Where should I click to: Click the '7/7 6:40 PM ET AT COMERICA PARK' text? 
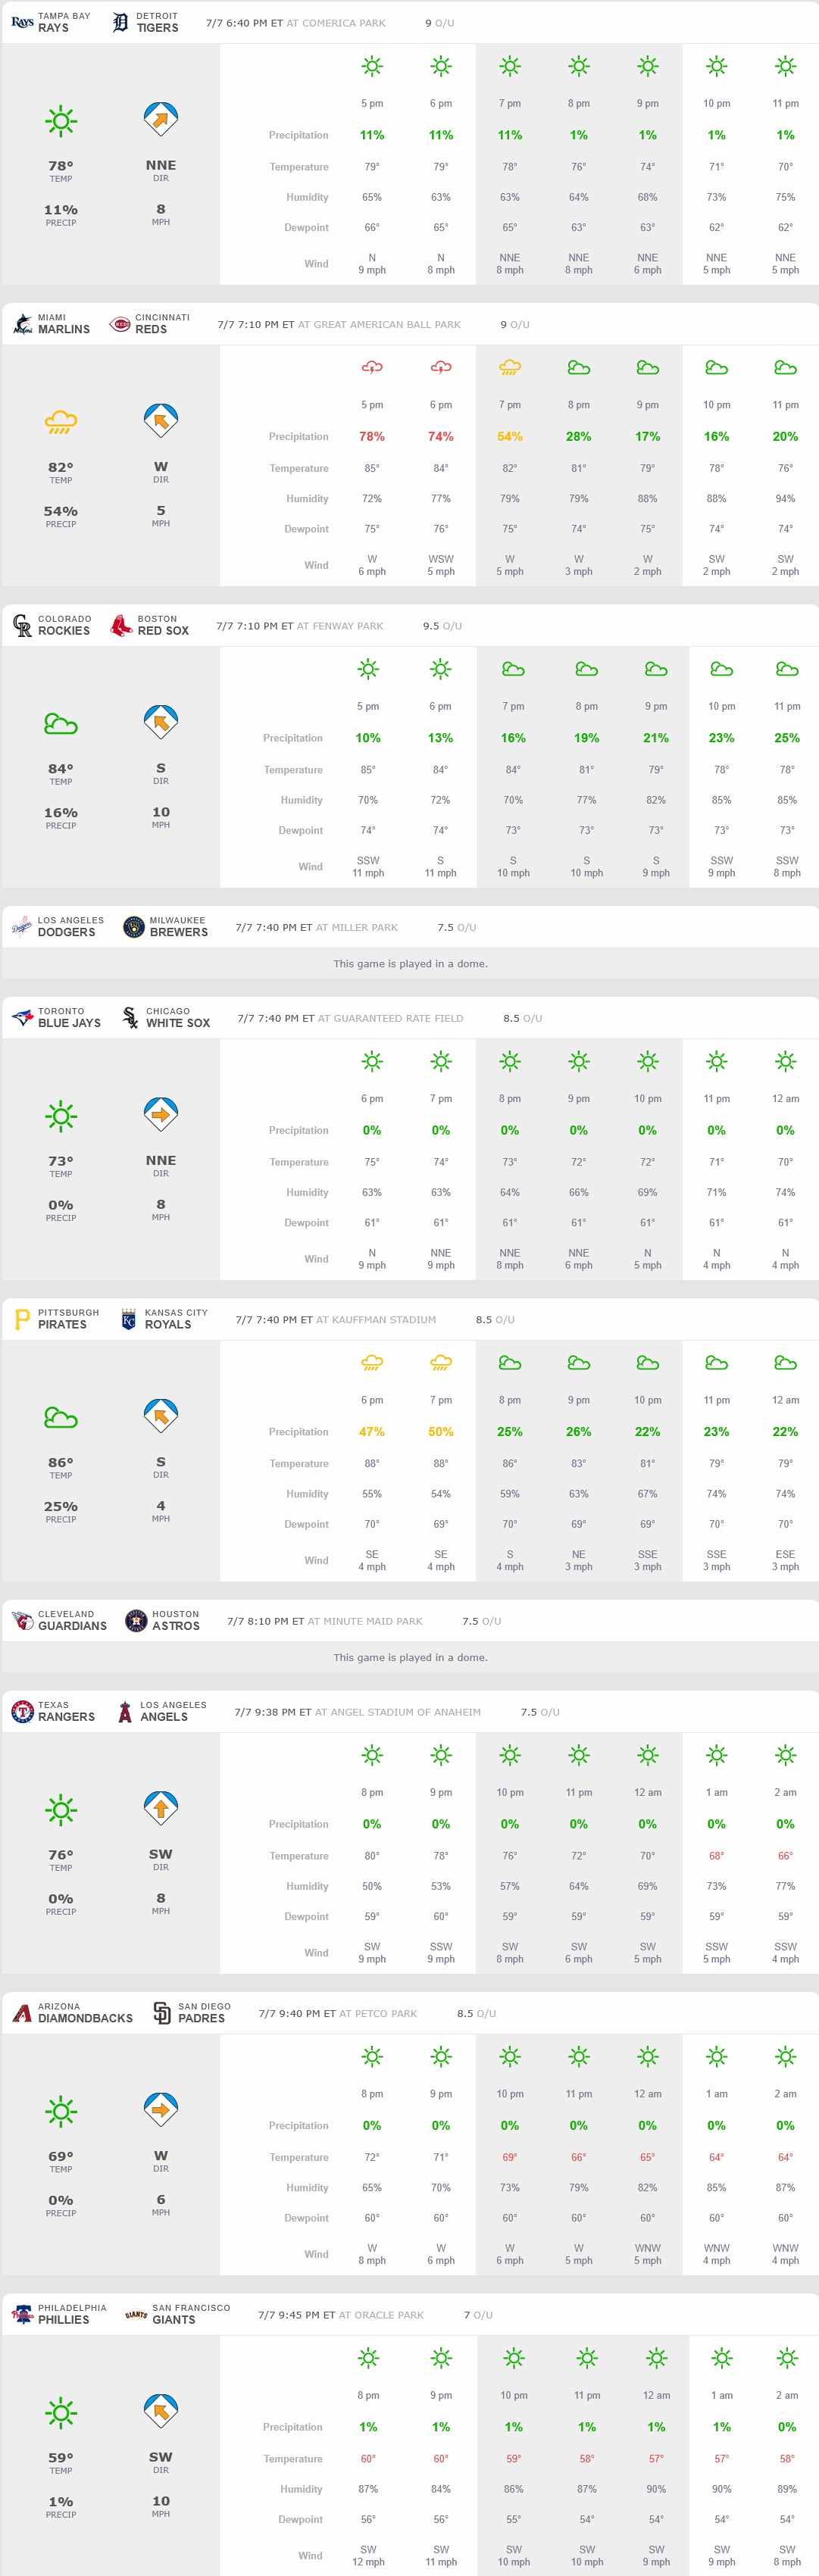coord(296,23)
